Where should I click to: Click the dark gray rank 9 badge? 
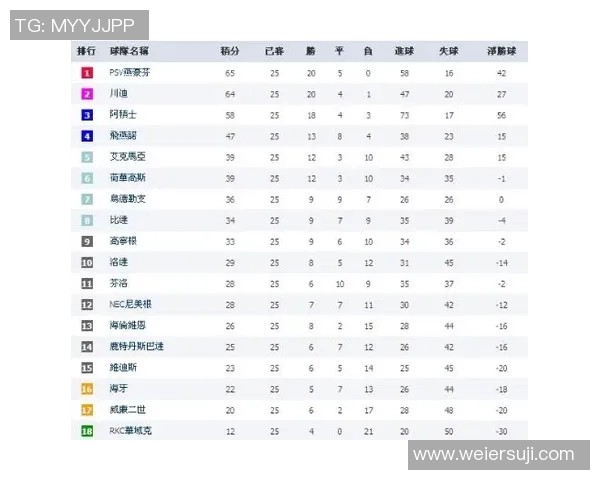[x=87, y=241]
